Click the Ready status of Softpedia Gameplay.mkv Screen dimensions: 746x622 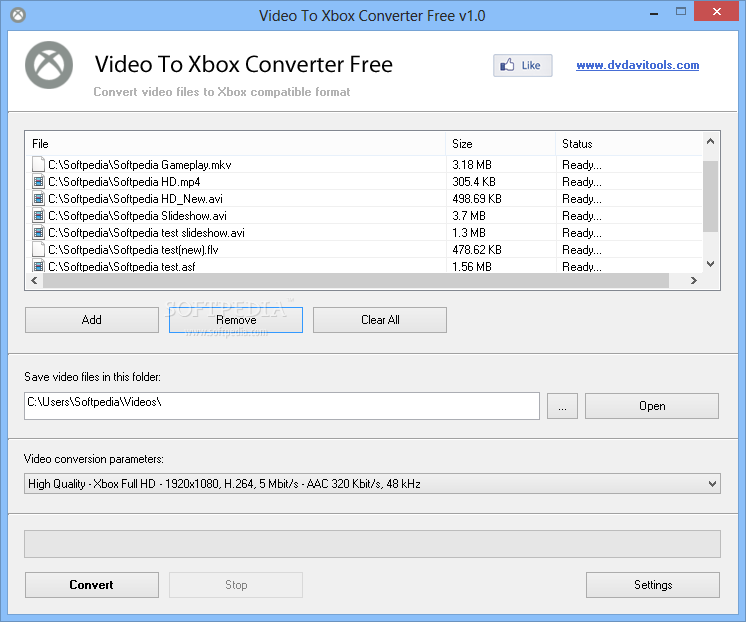click(x=582, y=165)
